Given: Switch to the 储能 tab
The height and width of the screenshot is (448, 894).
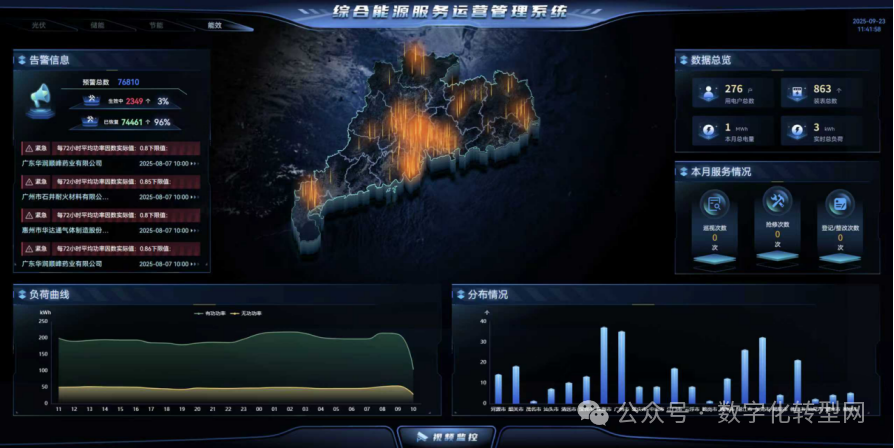Looking at the screenshot, I should coord(97,25).
